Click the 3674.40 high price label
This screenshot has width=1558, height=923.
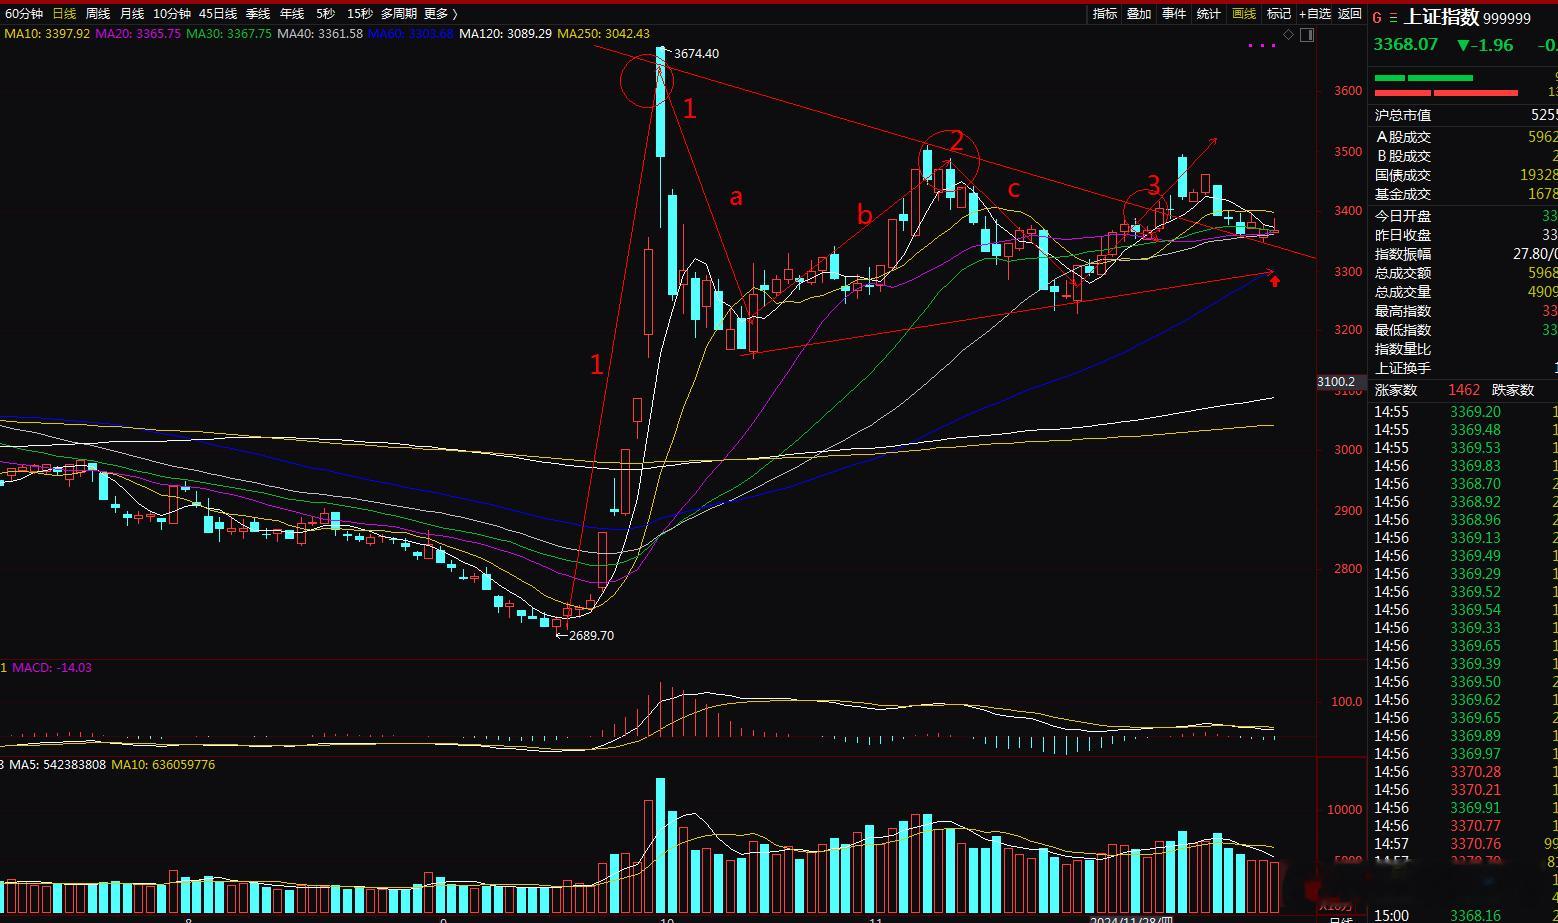coord(696,54)
